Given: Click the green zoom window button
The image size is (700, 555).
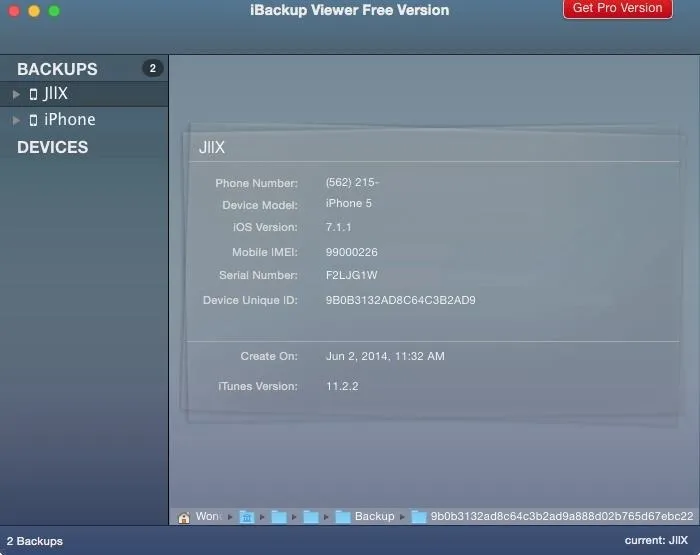Looking at the screenshot, I should (x=54, y=11).
